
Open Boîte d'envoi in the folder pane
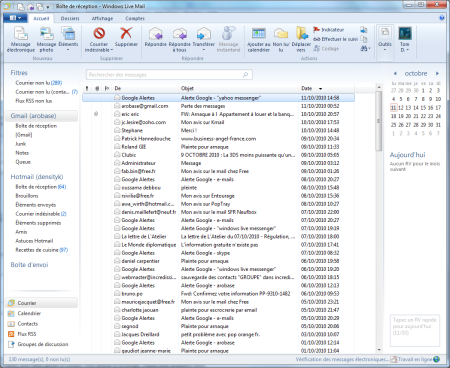pyautogui.click(x=29, y=265)
